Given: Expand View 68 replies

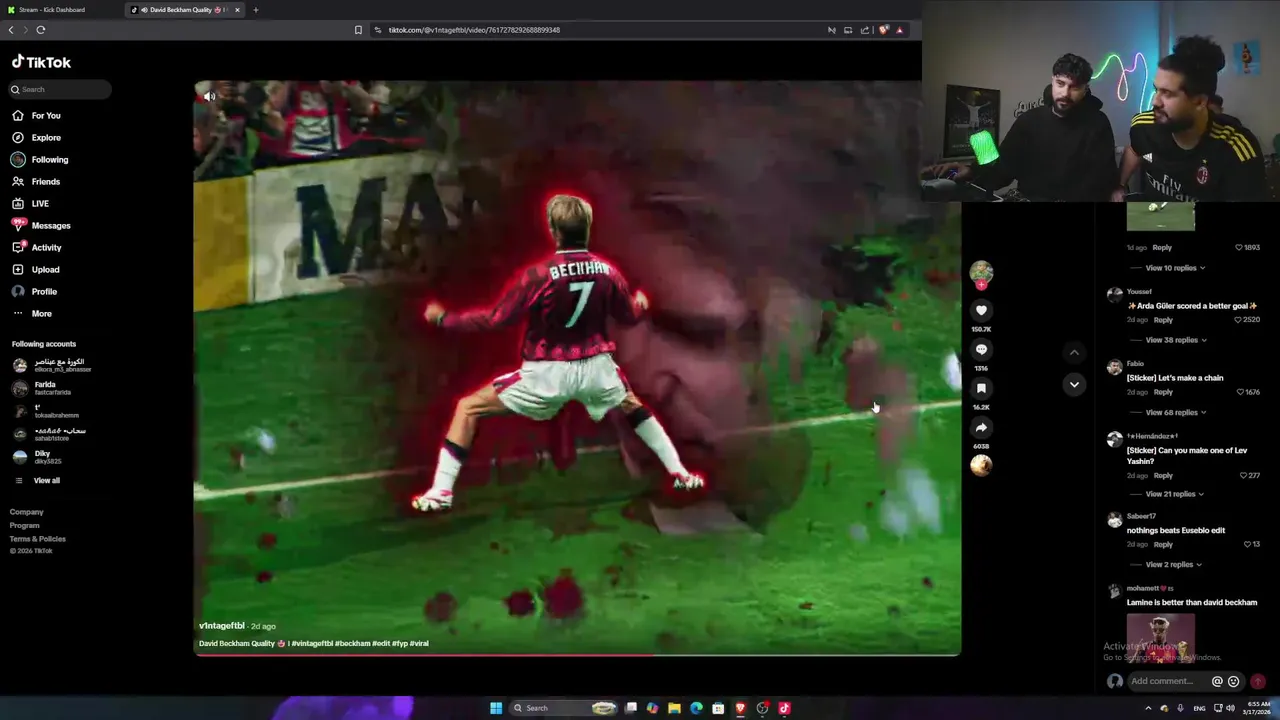Looking at the screenshot, I should click(1175, 412).
